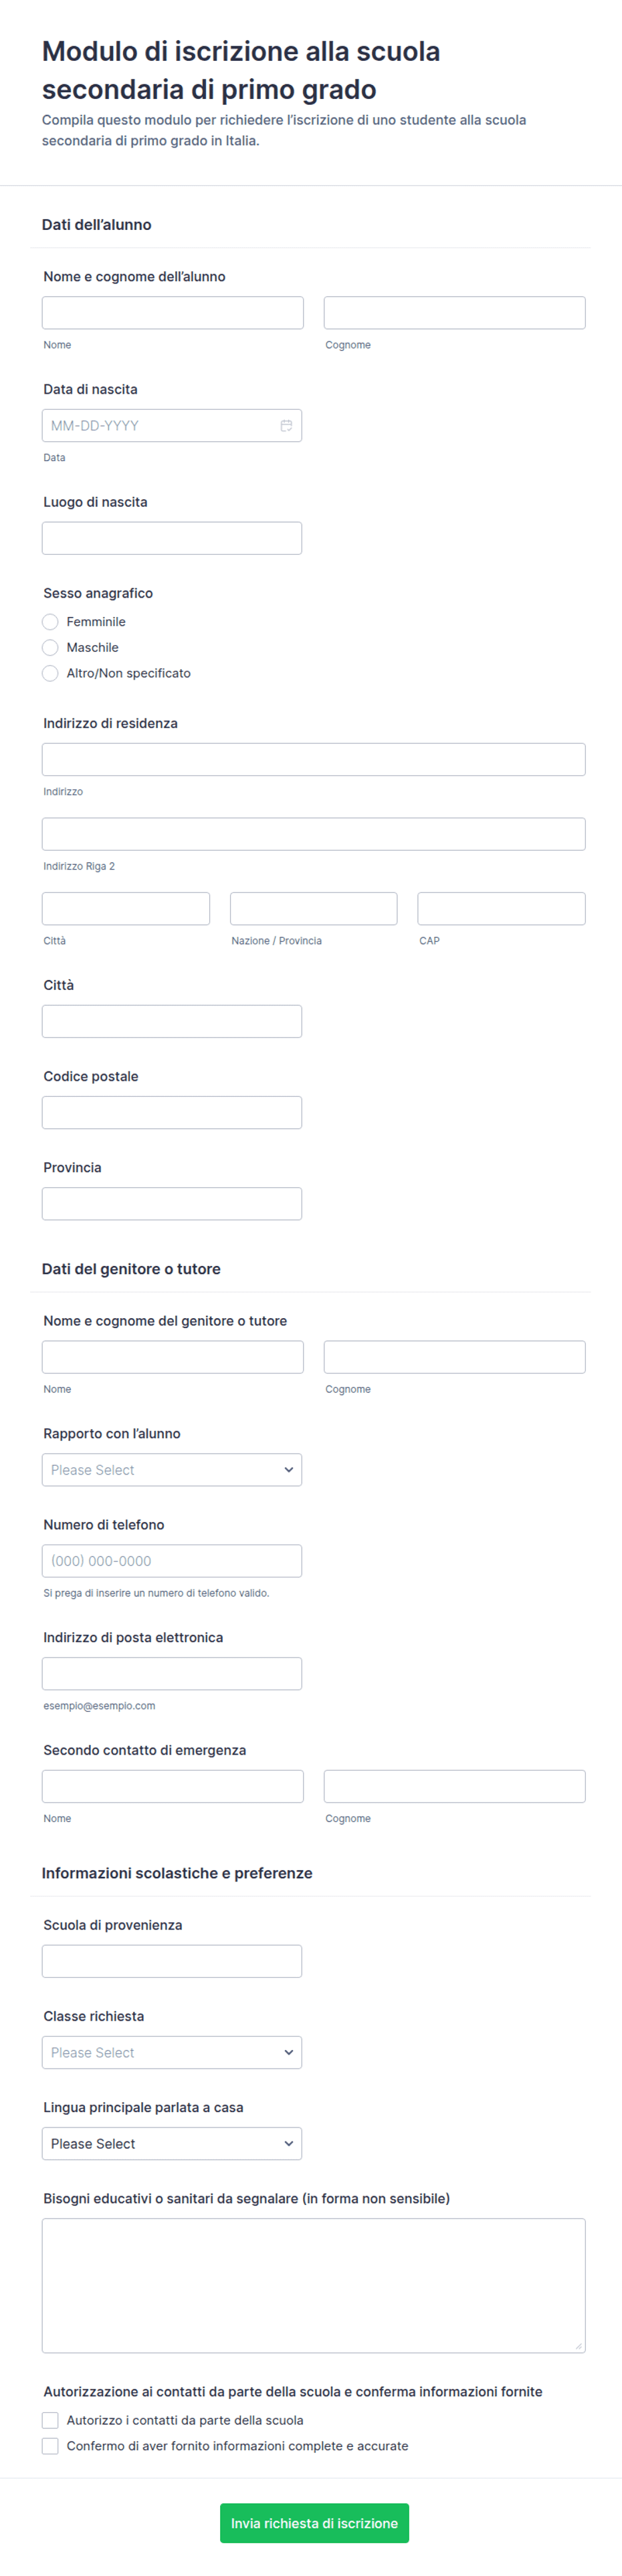
Task: Focus the Bisogni educativi o sanitari textarea
Action: coord(314,2286)
